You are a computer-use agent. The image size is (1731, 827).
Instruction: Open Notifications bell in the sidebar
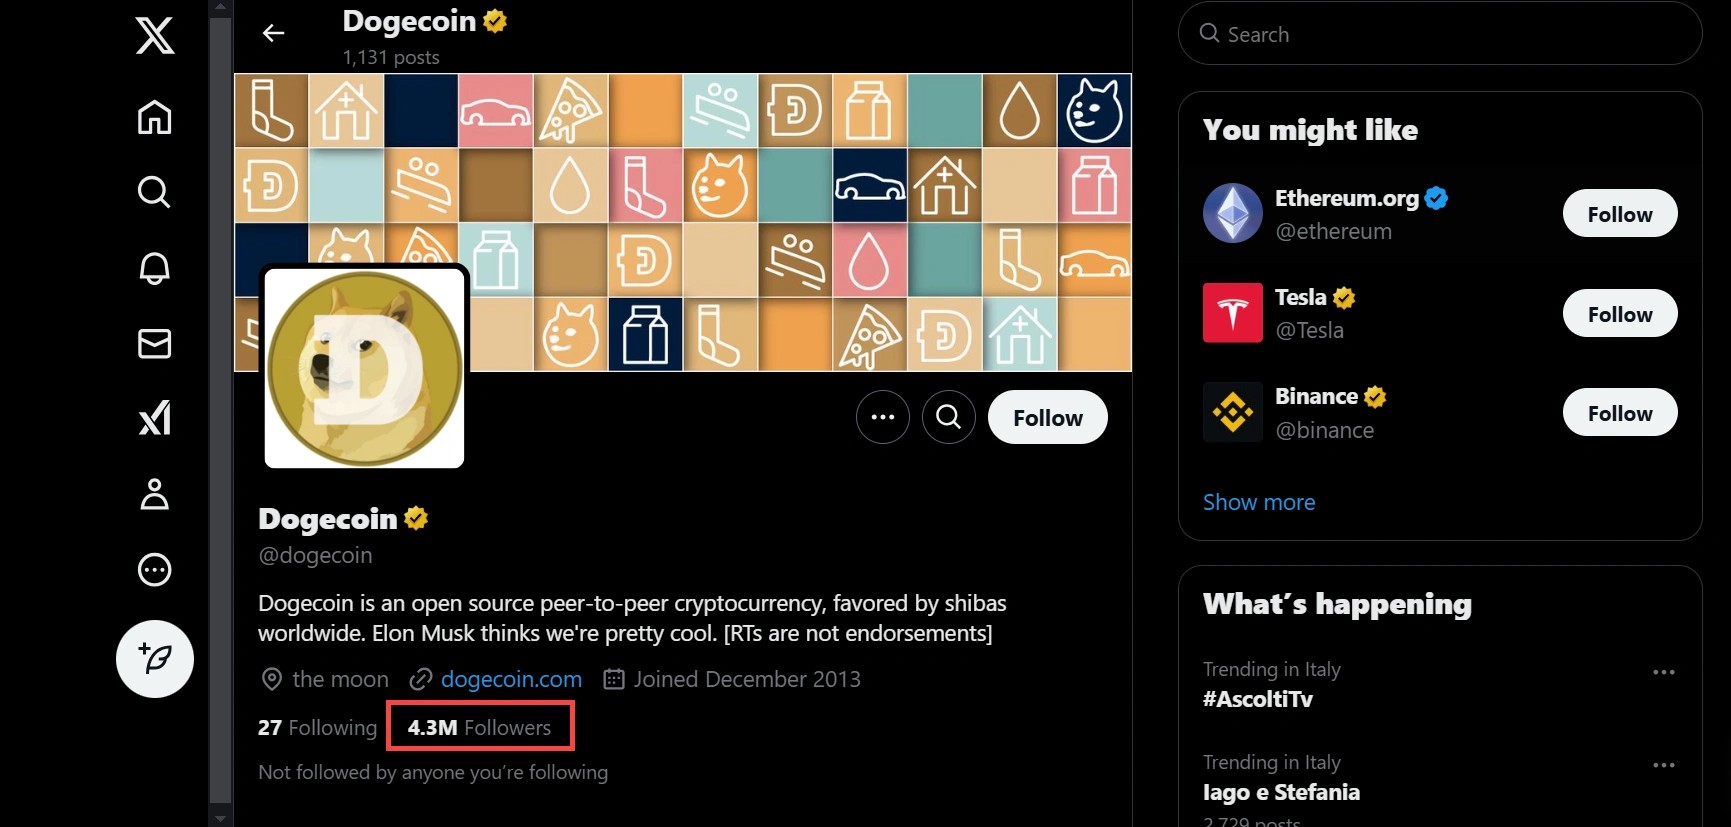(154, 267)
